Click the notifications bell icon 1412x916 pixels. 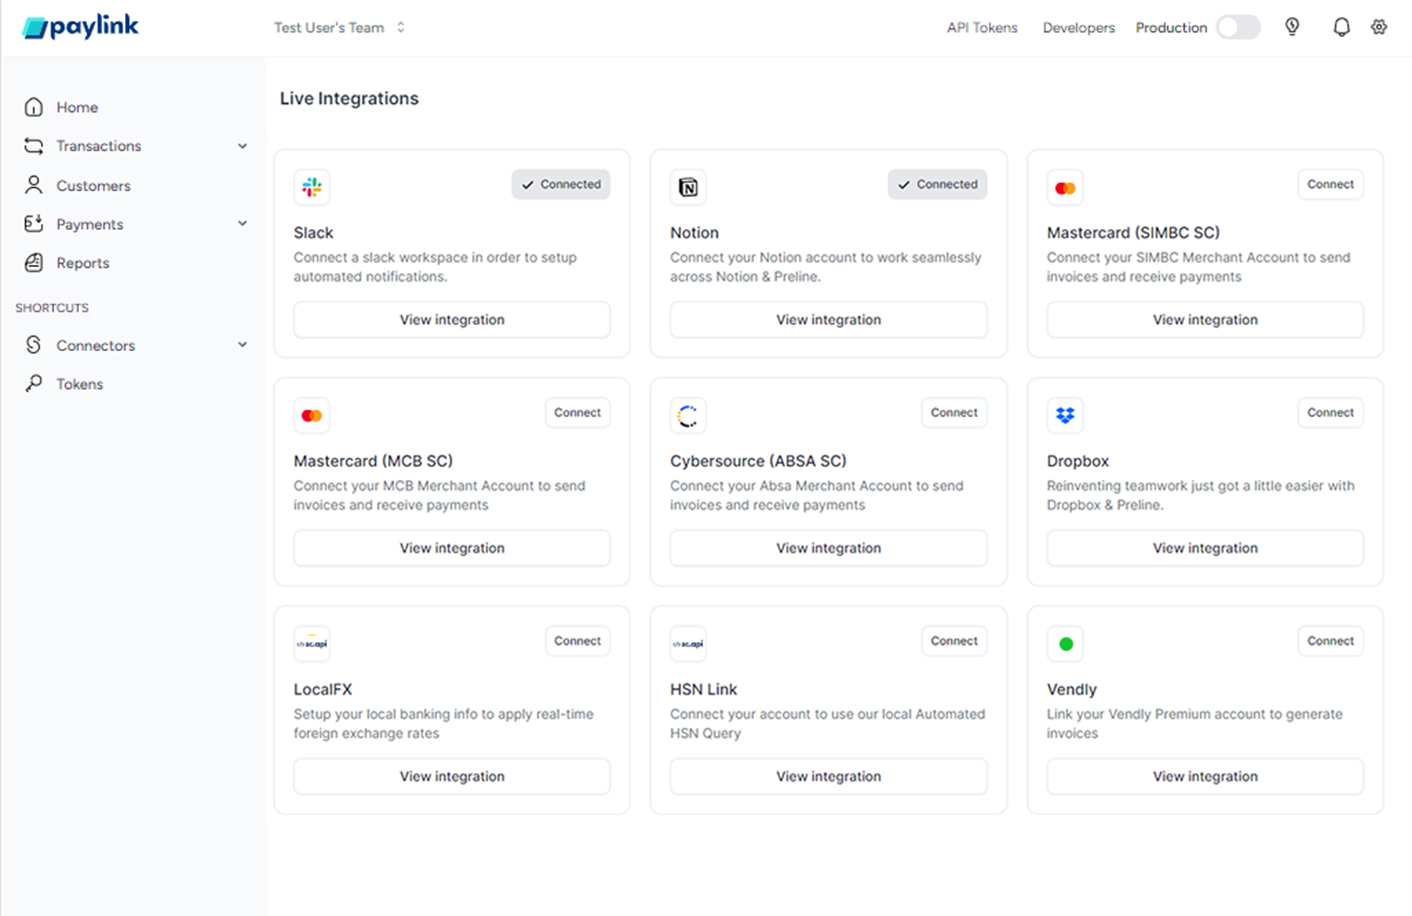pyautogui.click(x=1341, y=27)
